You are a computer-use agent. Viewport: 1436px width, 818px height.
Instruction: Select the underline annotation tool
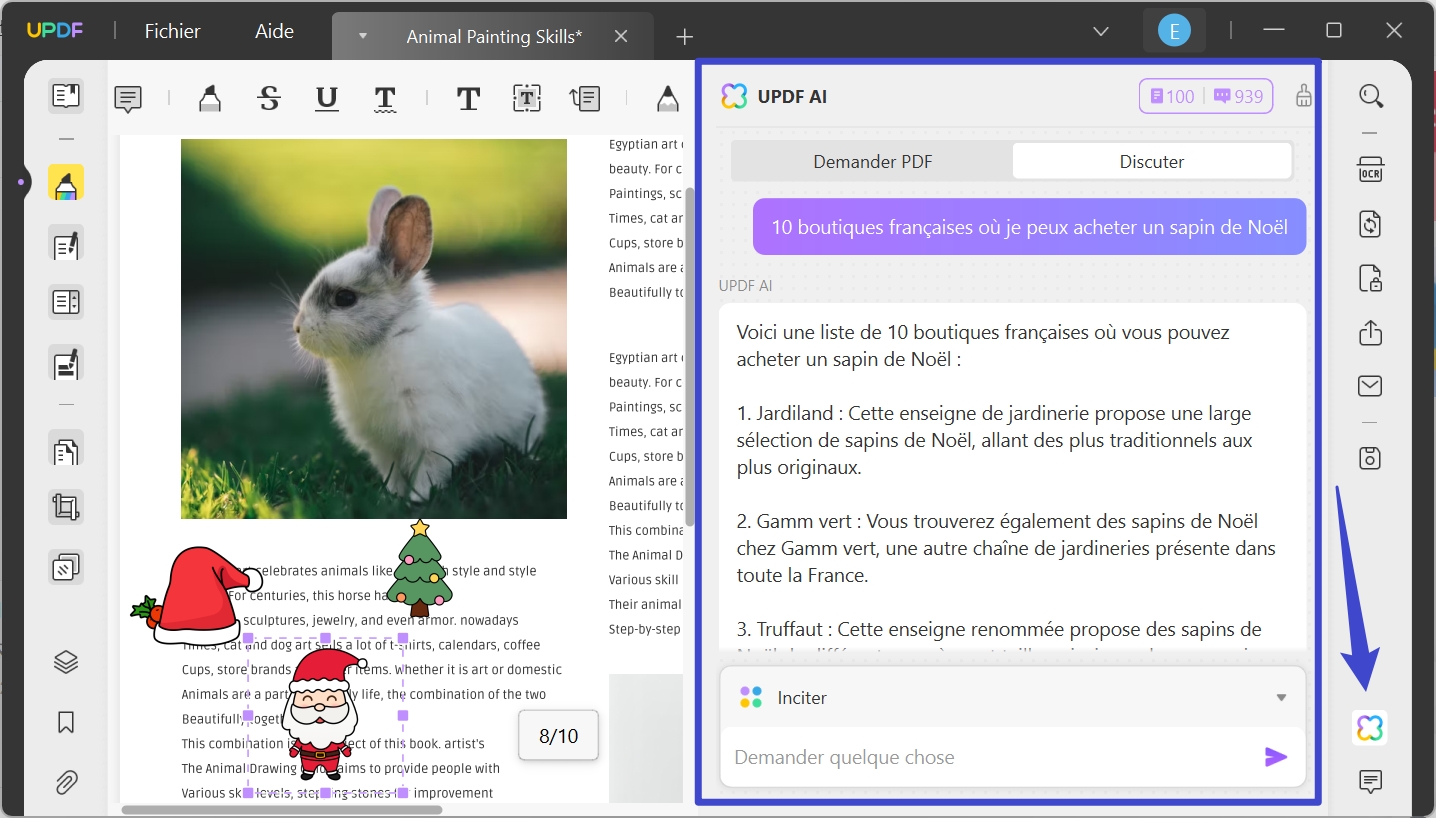[x=327, y=98]
